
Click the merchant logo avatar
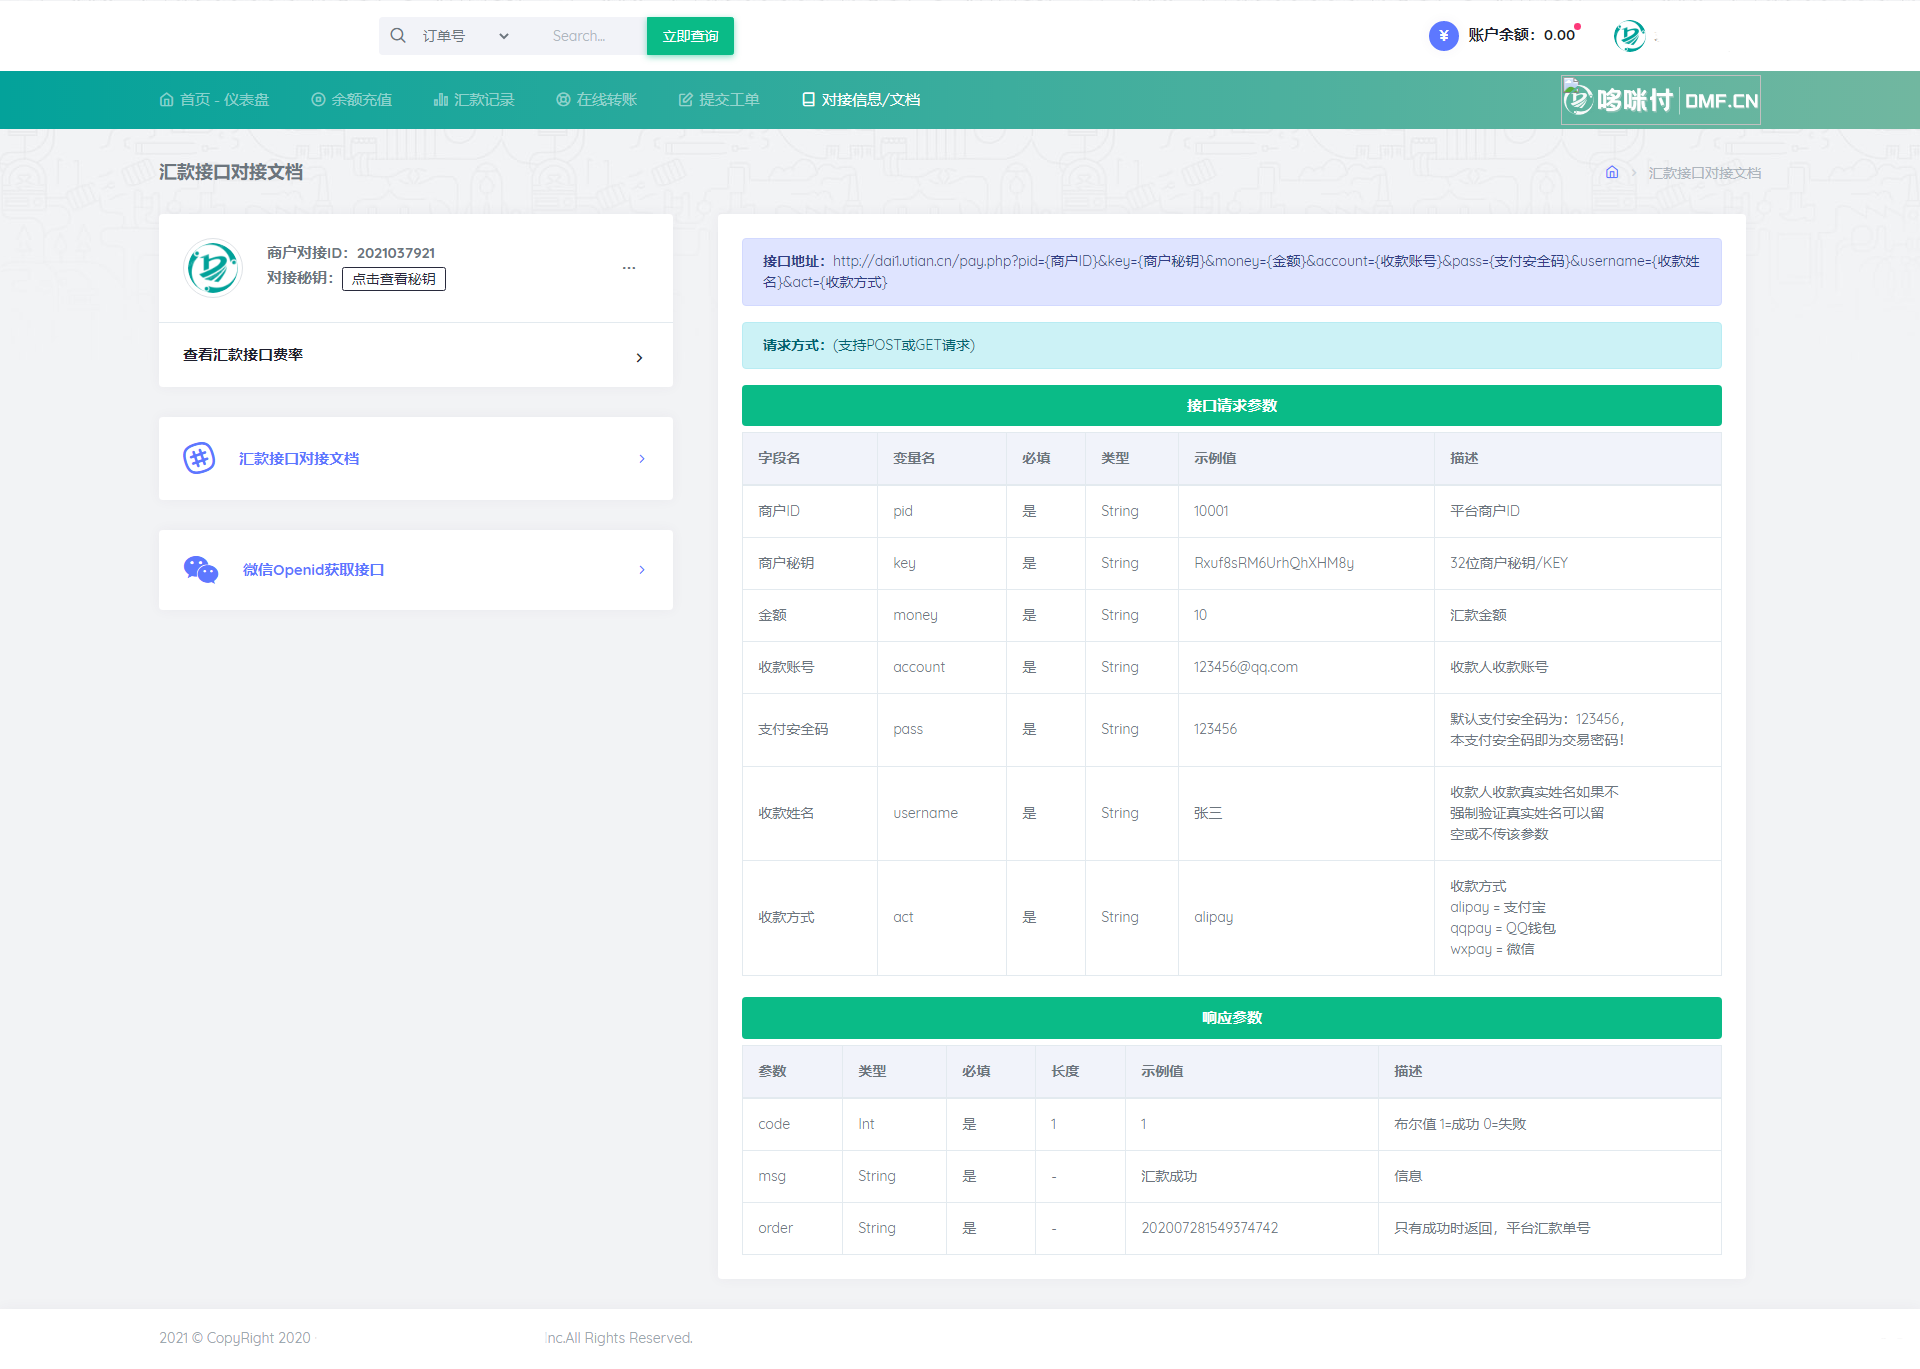[x=213, y=268]
